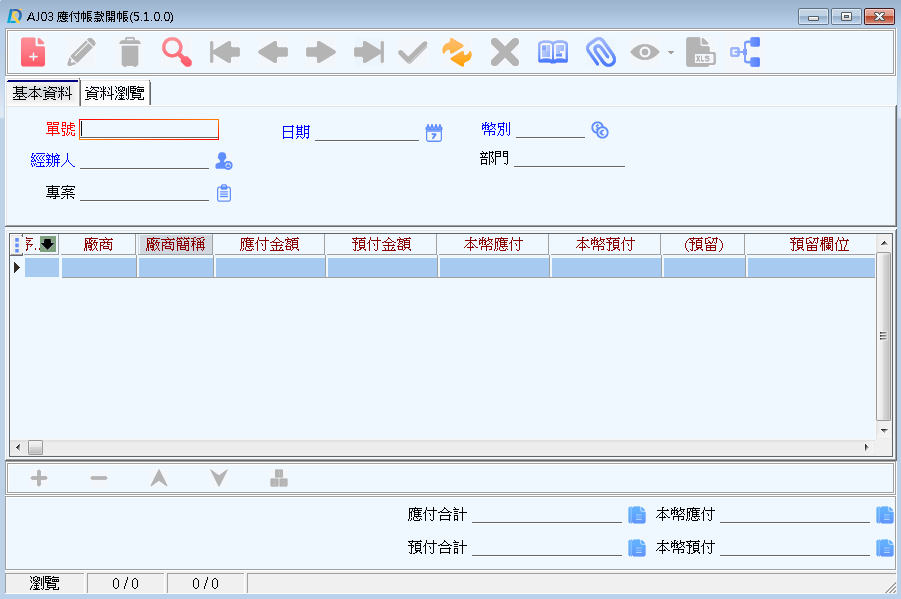This screenshot has height=599, width=901.
Task: Switch to 基本資料 tab
Action: tap(43, 93)
